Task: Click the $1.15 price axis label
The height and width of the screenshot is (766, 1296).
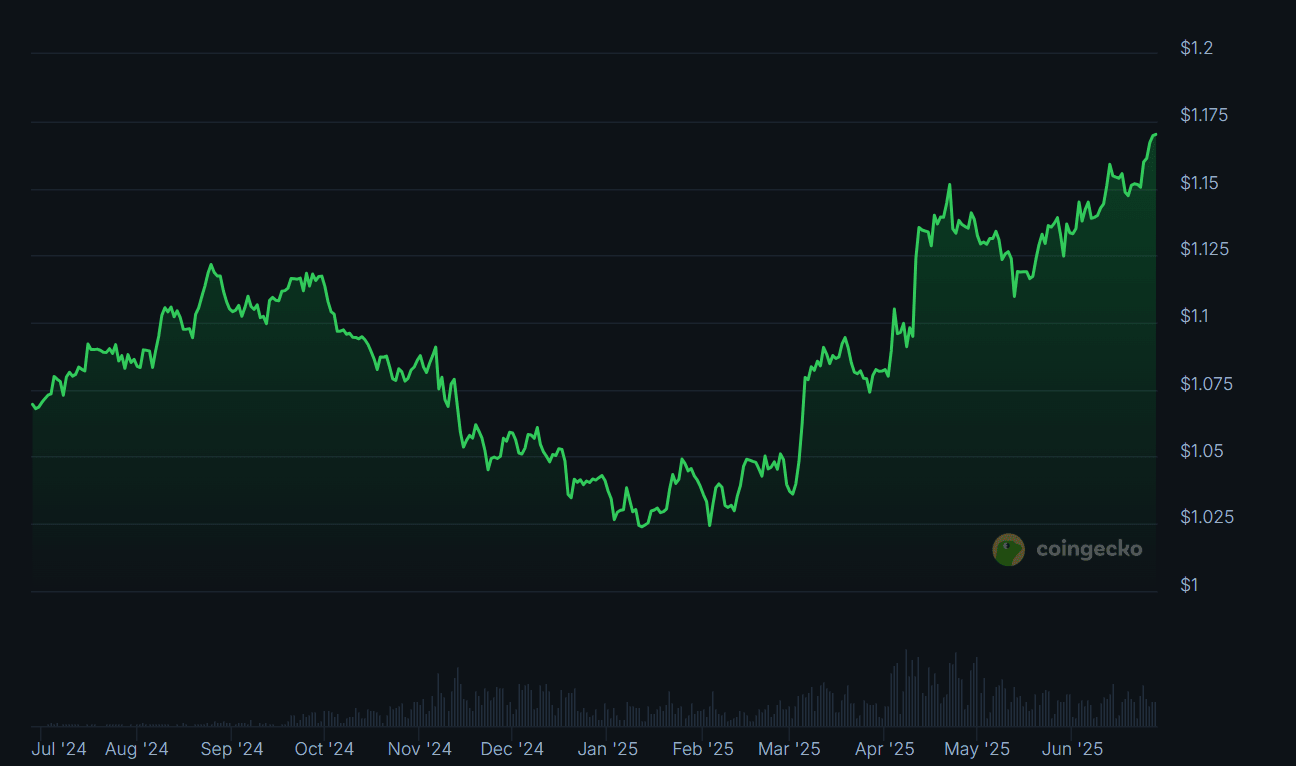Action: point(1200,183)
